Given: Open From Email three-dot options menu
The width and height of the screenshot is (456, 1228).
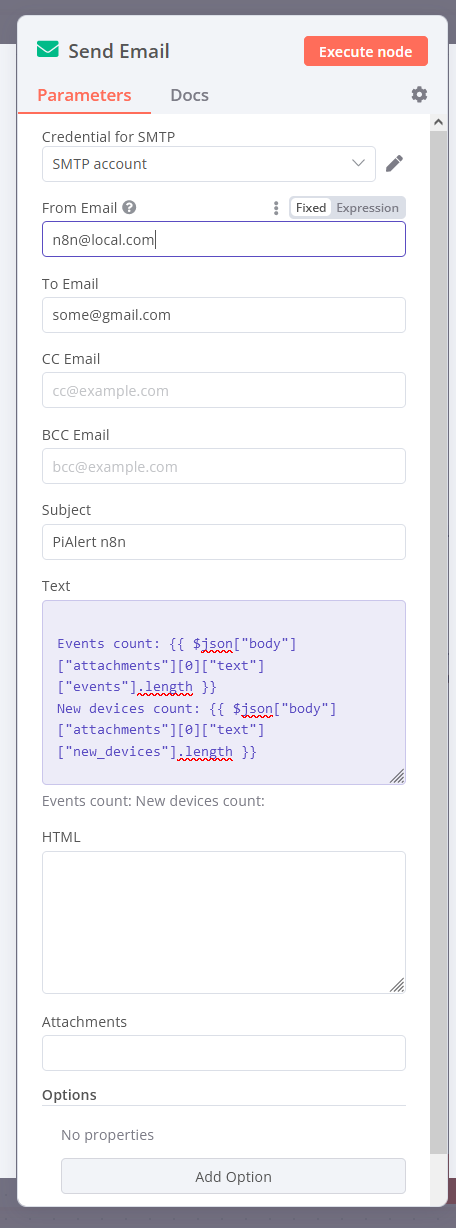Looking at the screenshot, I should (x=276, y=208).
